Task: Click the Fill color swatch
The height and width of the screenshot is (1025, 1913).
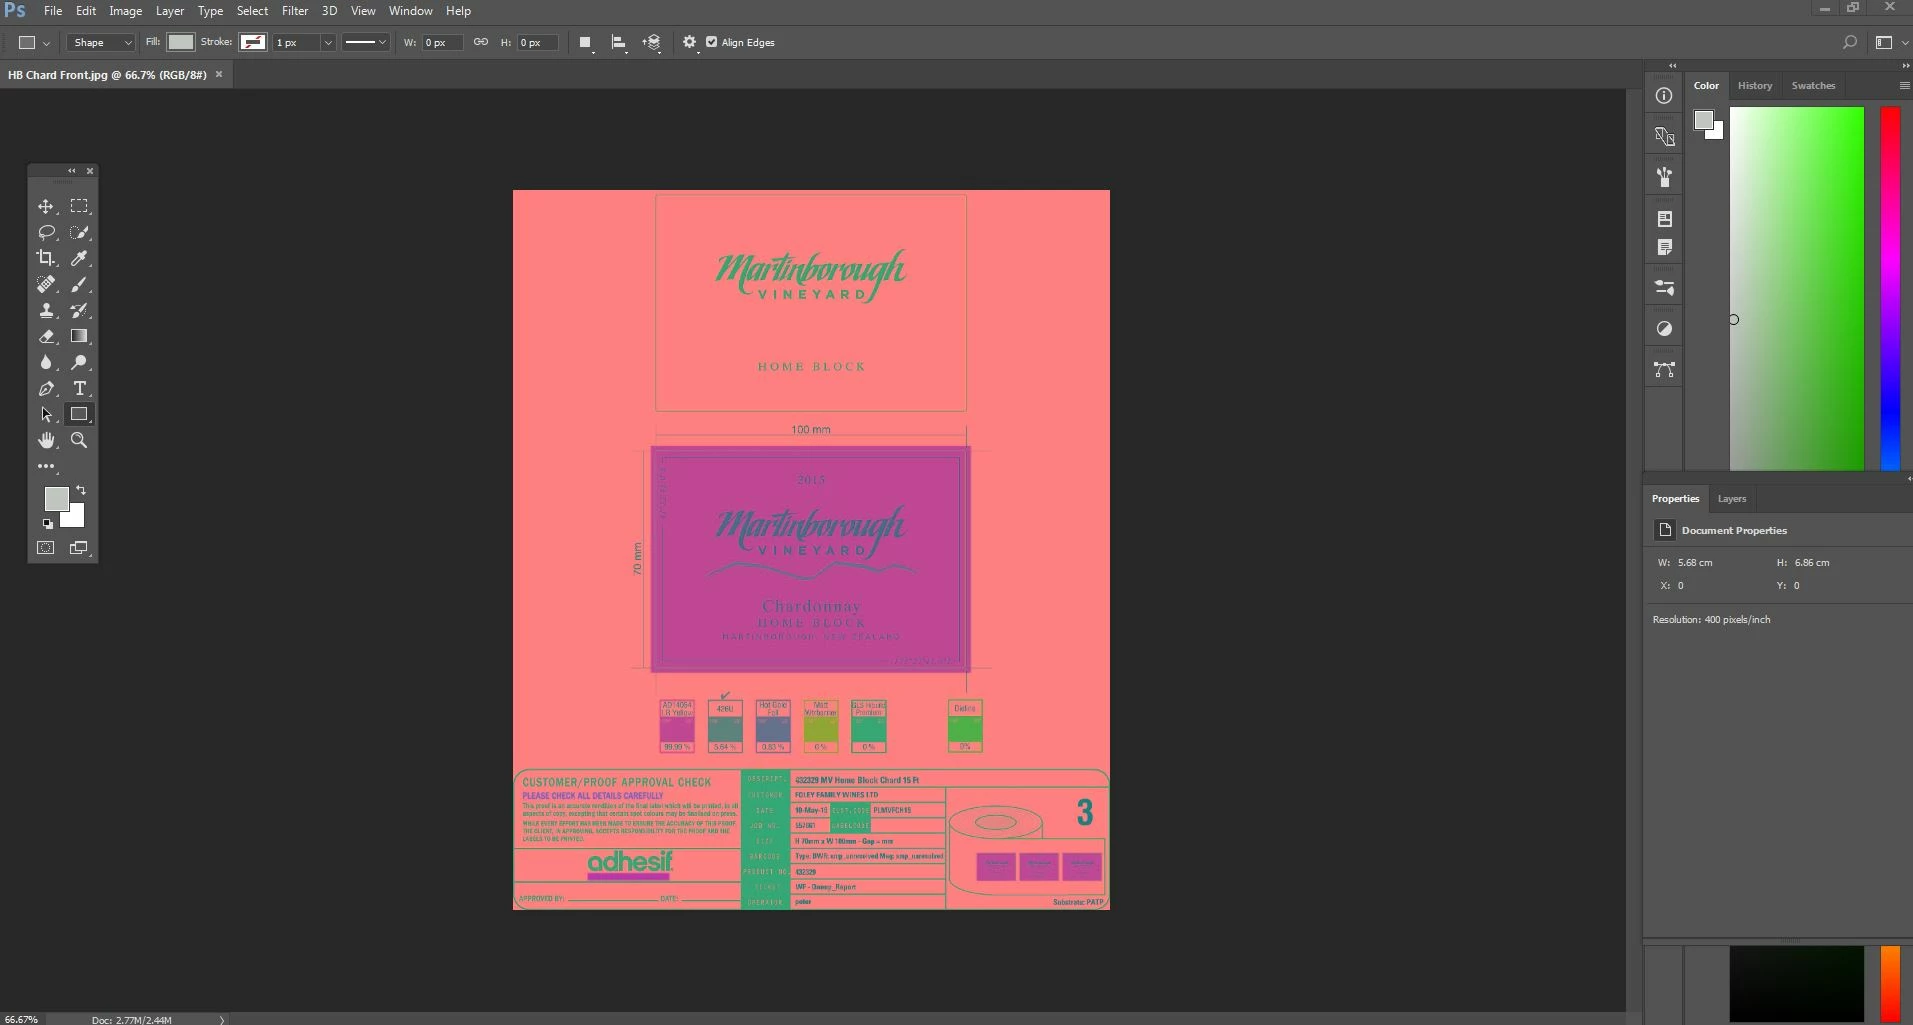Action: (x=181, y=42)
